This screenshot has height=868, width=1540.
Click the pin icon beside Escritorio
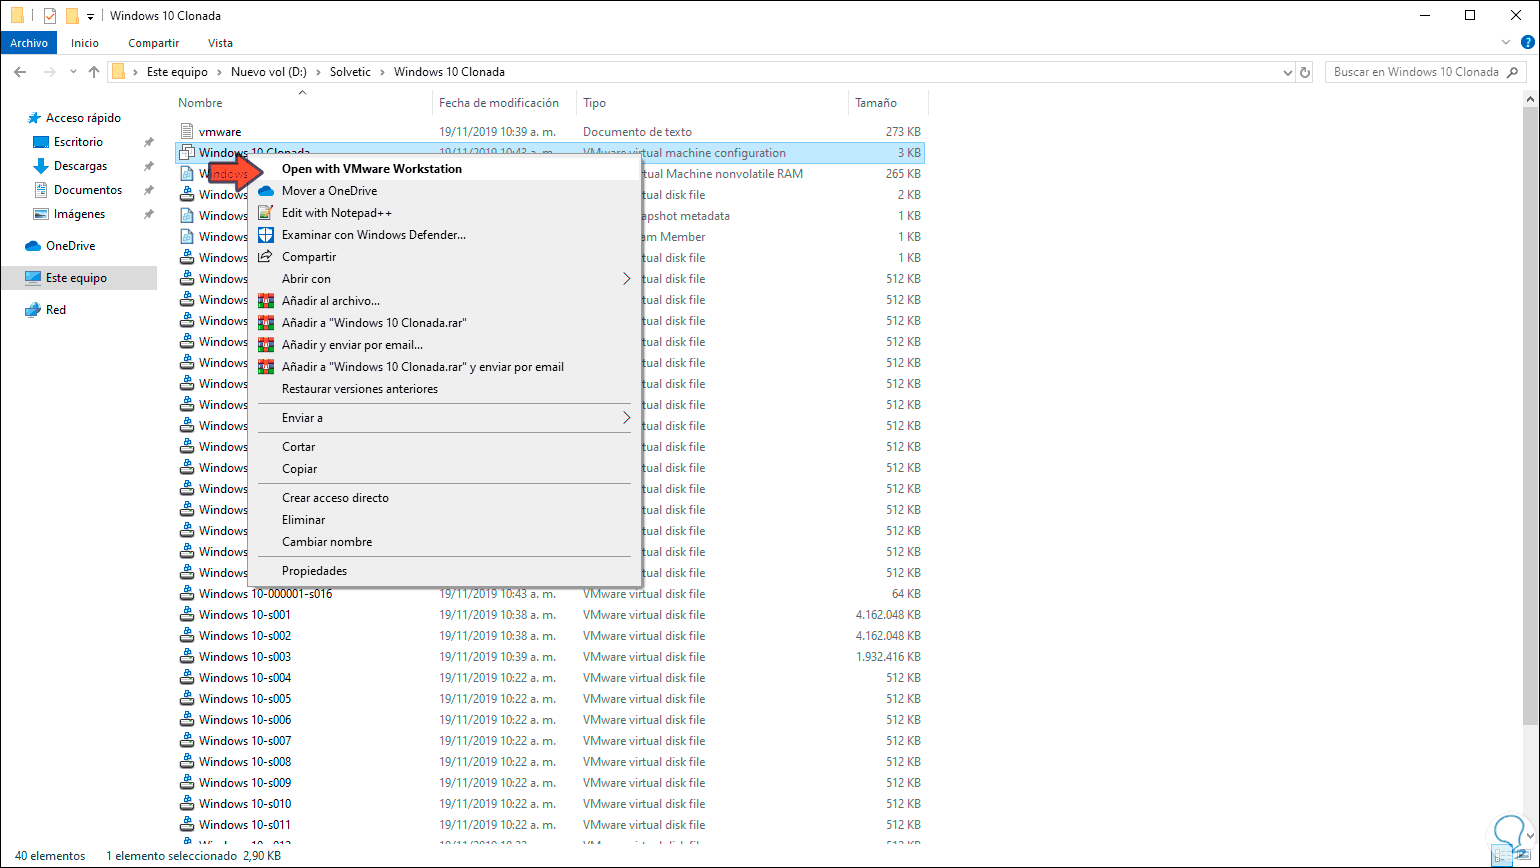point(148,142)
